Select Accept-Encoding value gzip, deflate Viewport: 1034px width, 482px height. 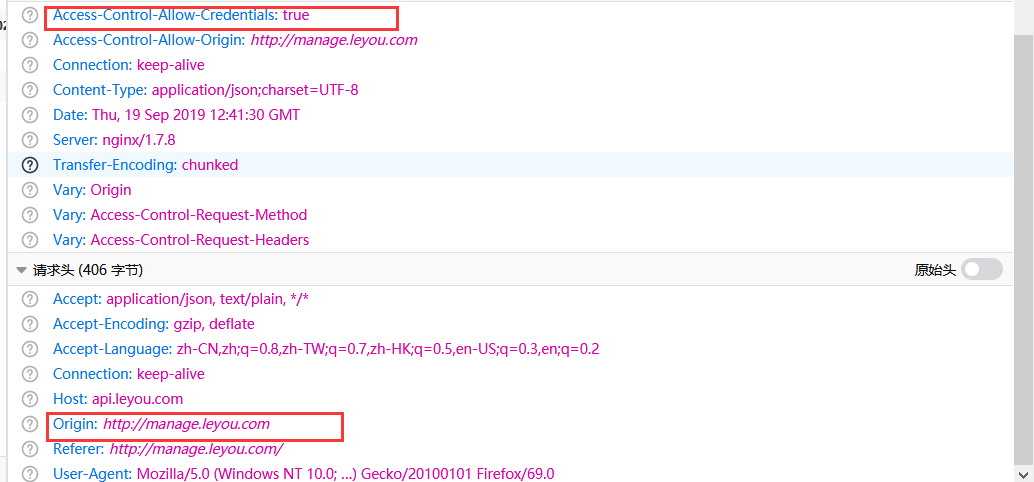tap(214, 324)
